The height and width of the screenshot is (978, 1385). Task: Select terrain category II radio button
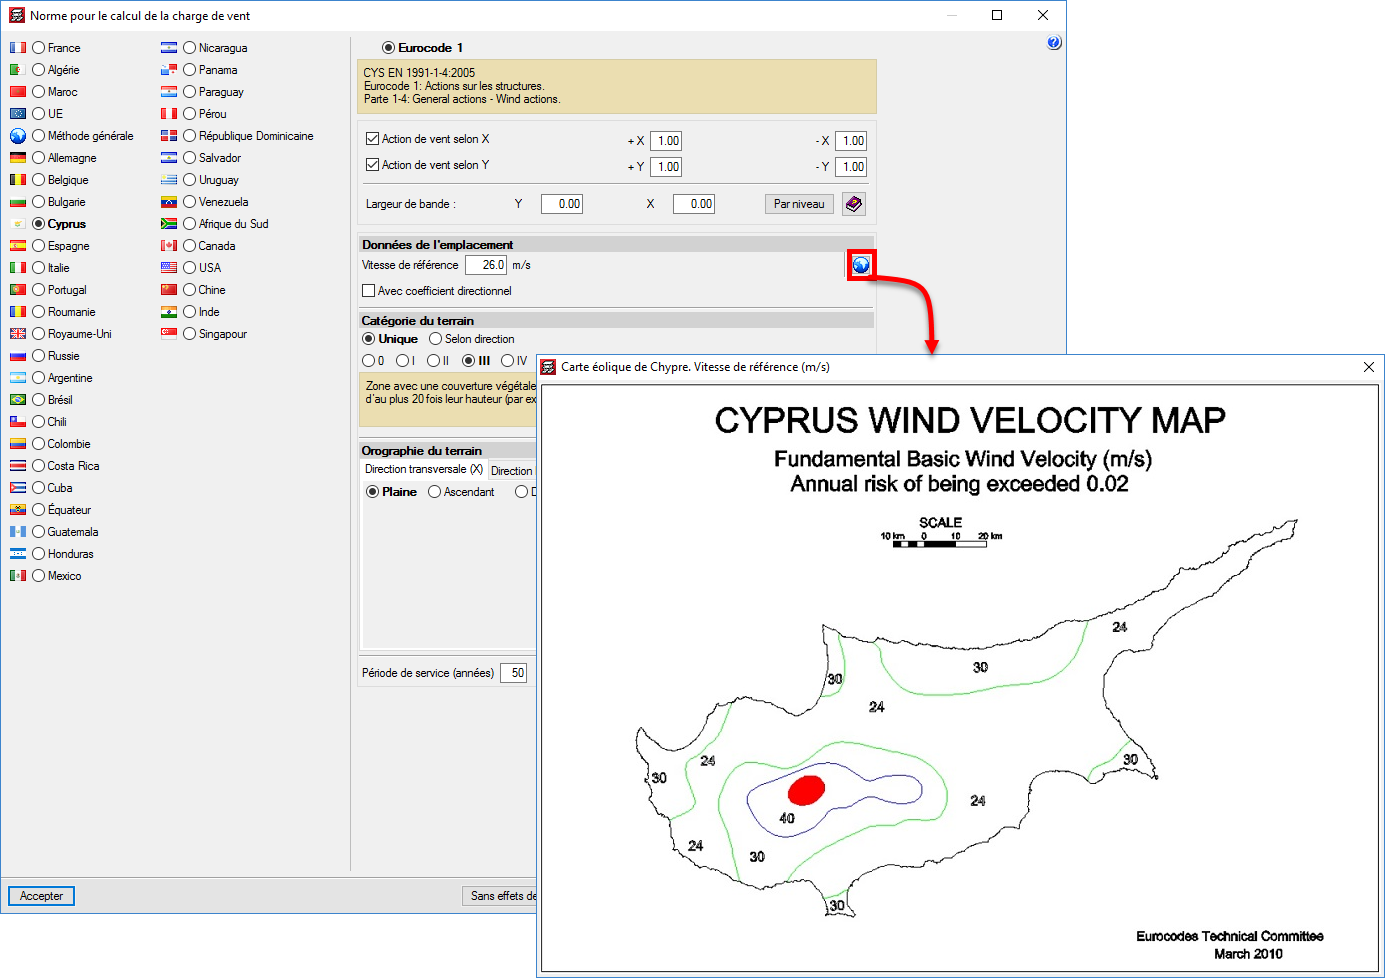(433, 361)
